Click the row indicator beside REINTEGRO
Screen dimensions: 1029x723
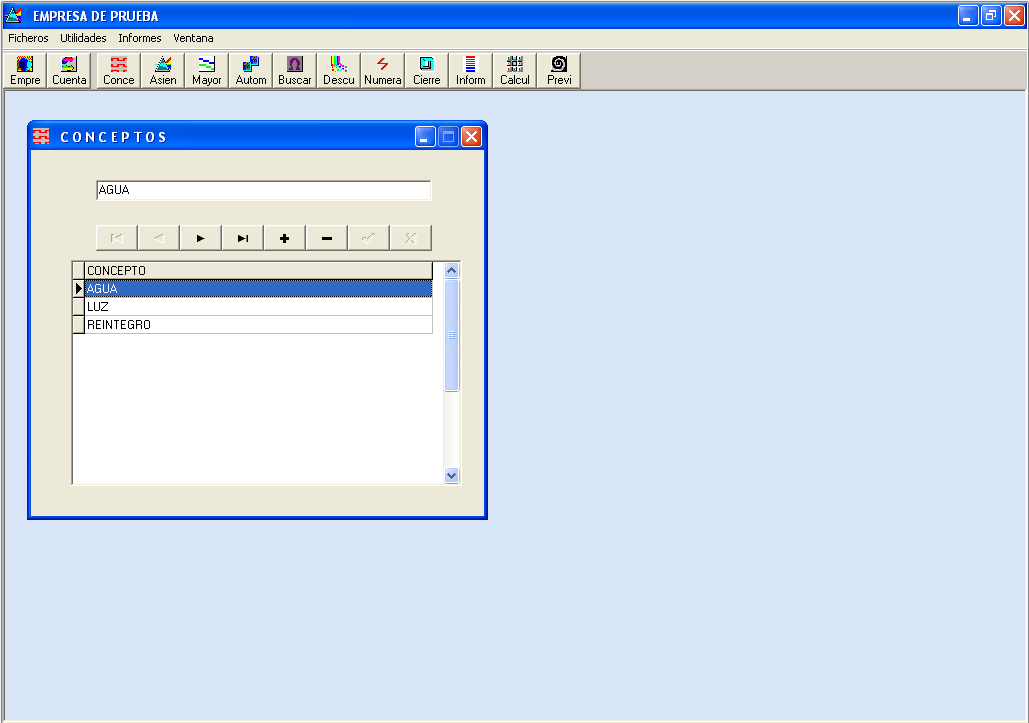point(79,325)
